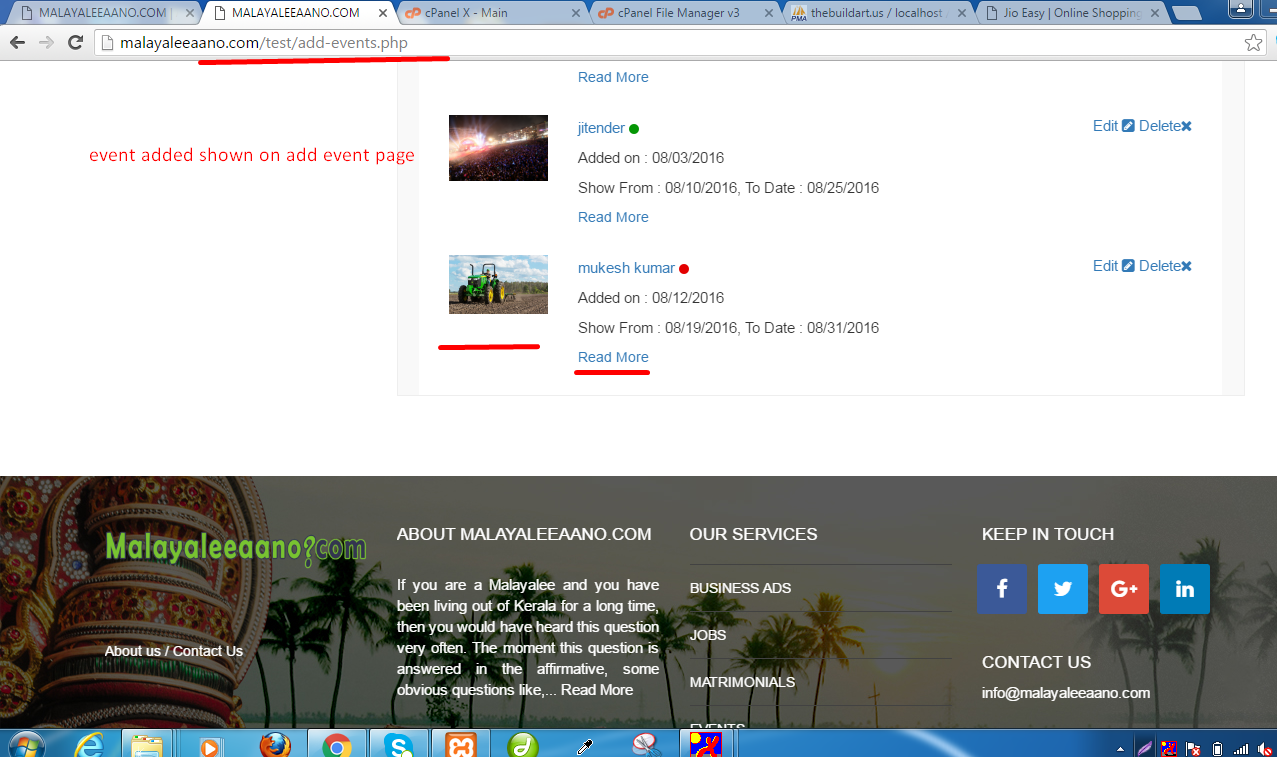
Task: Show hidden system tray icons
Action: [1119, 748]
